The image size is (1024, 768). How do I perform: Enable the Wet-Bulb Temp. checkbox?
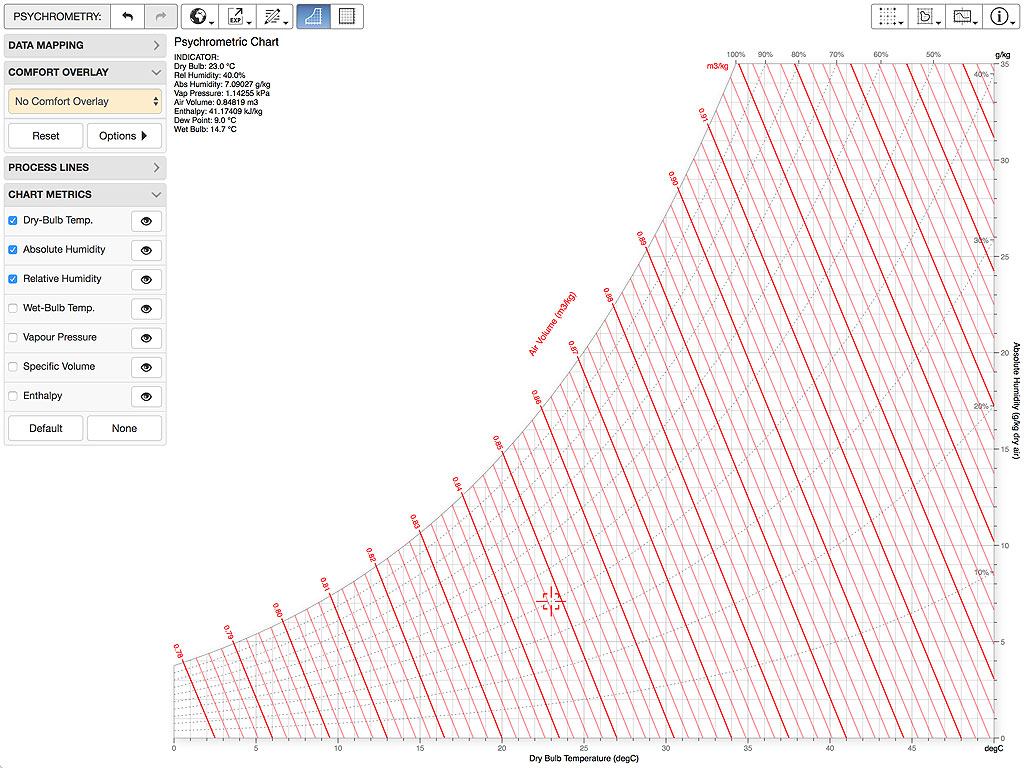[x=12, y=308]
